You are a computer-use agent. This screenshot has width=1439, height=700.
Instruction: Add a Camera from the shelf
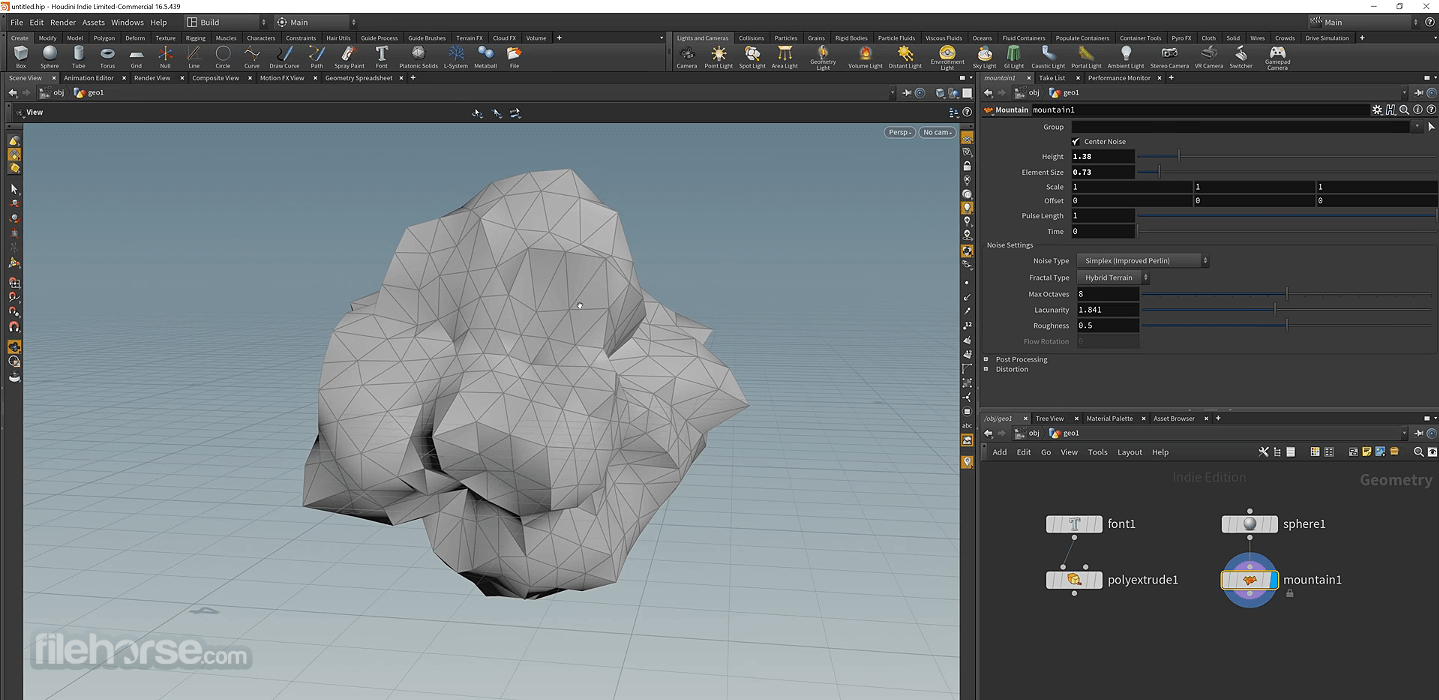687,57
